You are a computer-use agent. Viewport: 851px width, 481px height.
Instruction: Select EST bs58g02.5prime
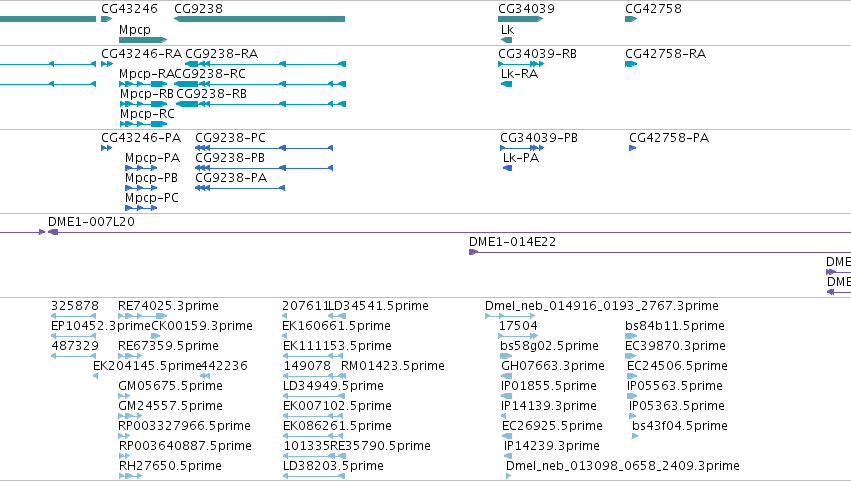549,346
